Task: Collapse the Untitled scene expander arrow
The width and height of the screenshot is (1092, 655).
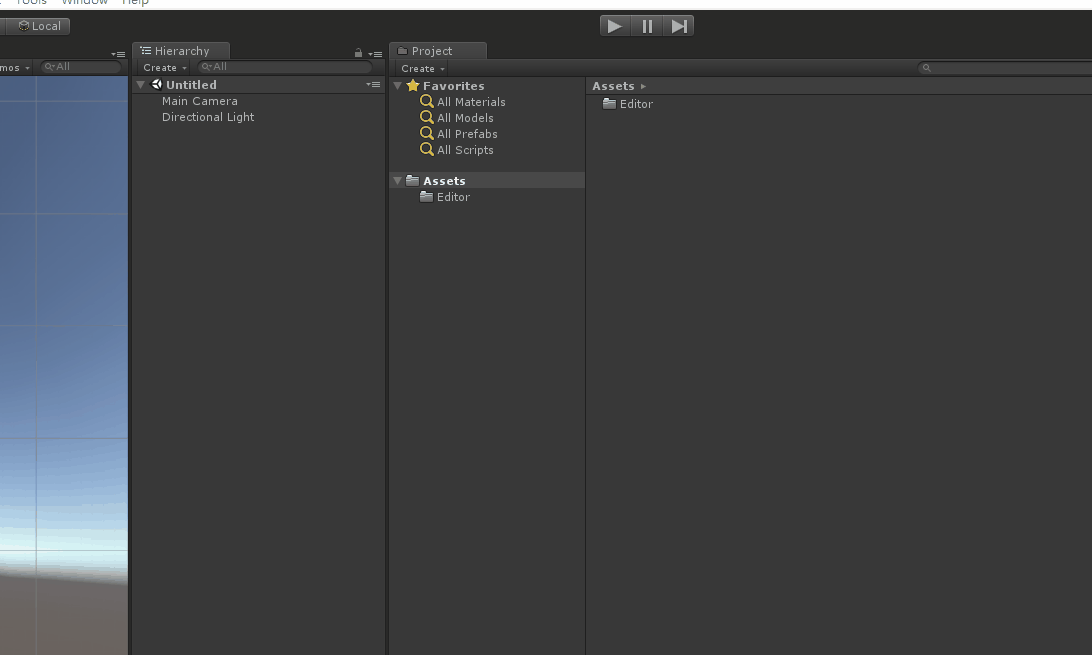Action: (x=141, y=85)
